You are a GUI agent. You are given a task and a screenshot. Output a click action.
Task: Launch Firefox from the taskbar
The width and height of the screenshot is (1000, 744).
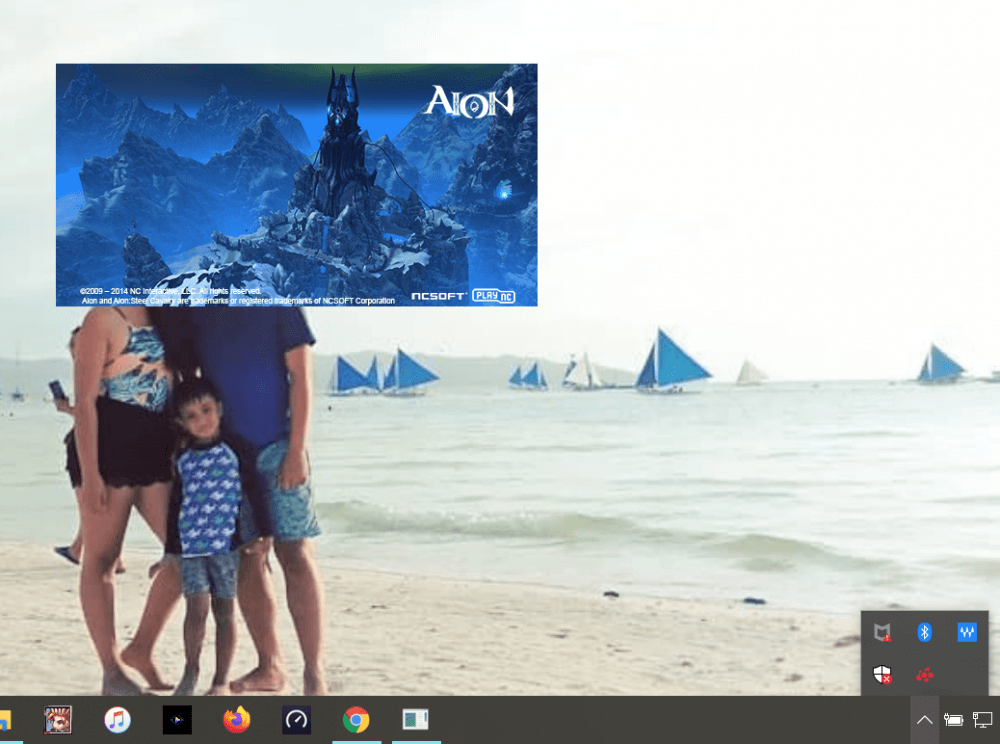[x=237, y=720]
